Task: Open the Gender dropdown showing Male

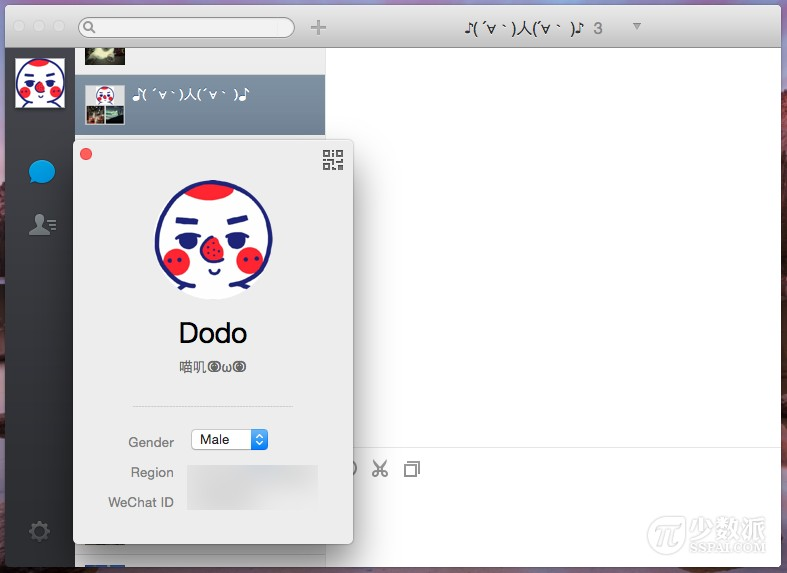Action: [x=229, y=440]
